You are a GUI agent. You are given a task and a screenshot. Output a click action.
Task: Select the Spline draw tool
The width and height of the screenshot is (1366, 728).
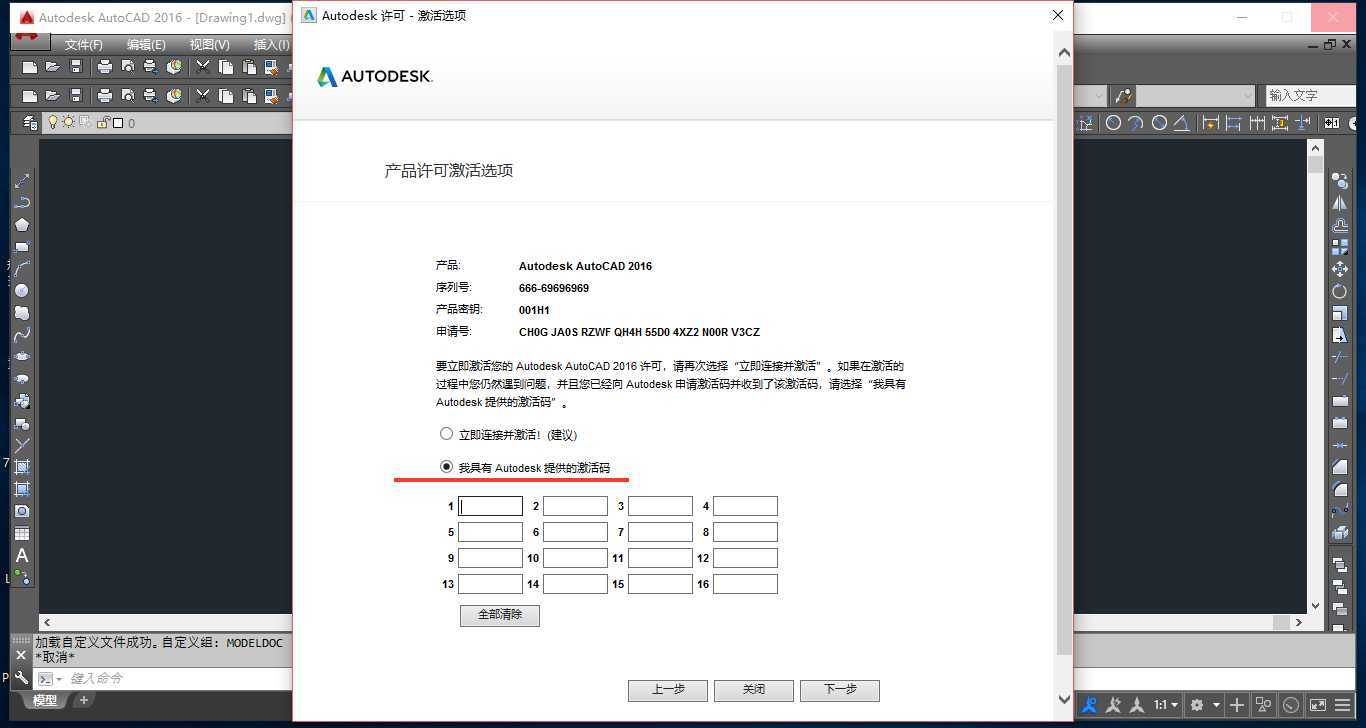(x=22, y=334)
